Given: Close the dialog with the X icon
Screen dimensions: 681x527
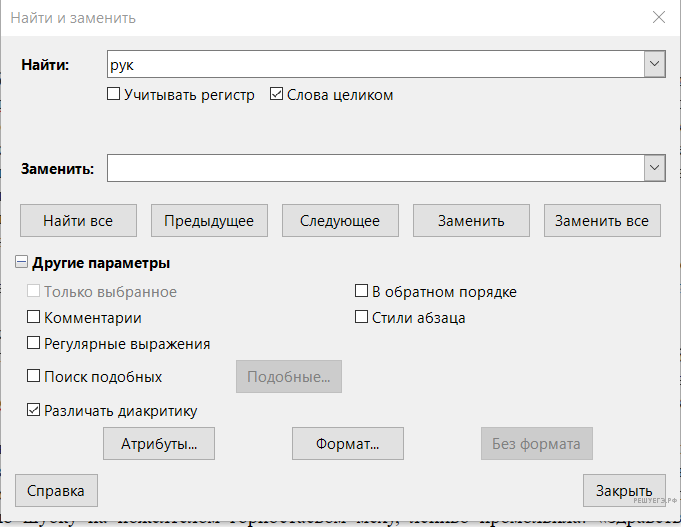Looking at the screenshot, I should click(659, 17).
